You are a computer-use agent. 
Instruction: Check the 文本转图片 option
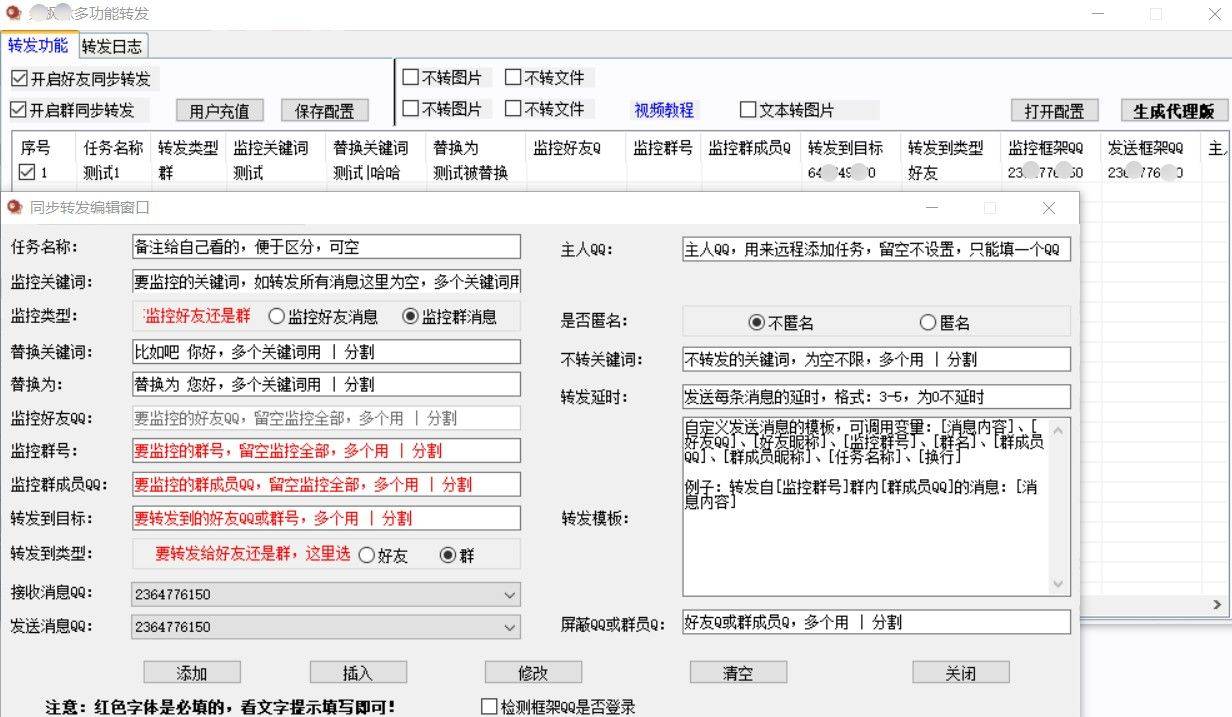click(747, 109)
